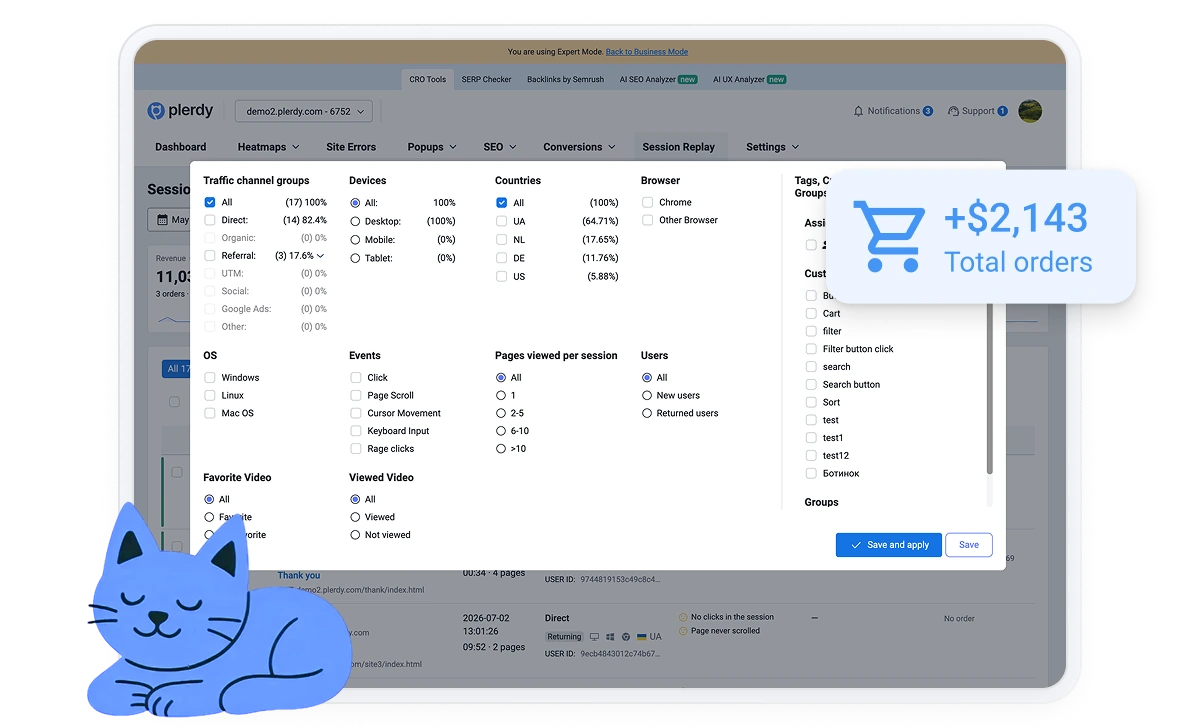Viewport: 1200px width, 728px height.
Task: Switch to SERP Checker tool
Action: [487, 79]
